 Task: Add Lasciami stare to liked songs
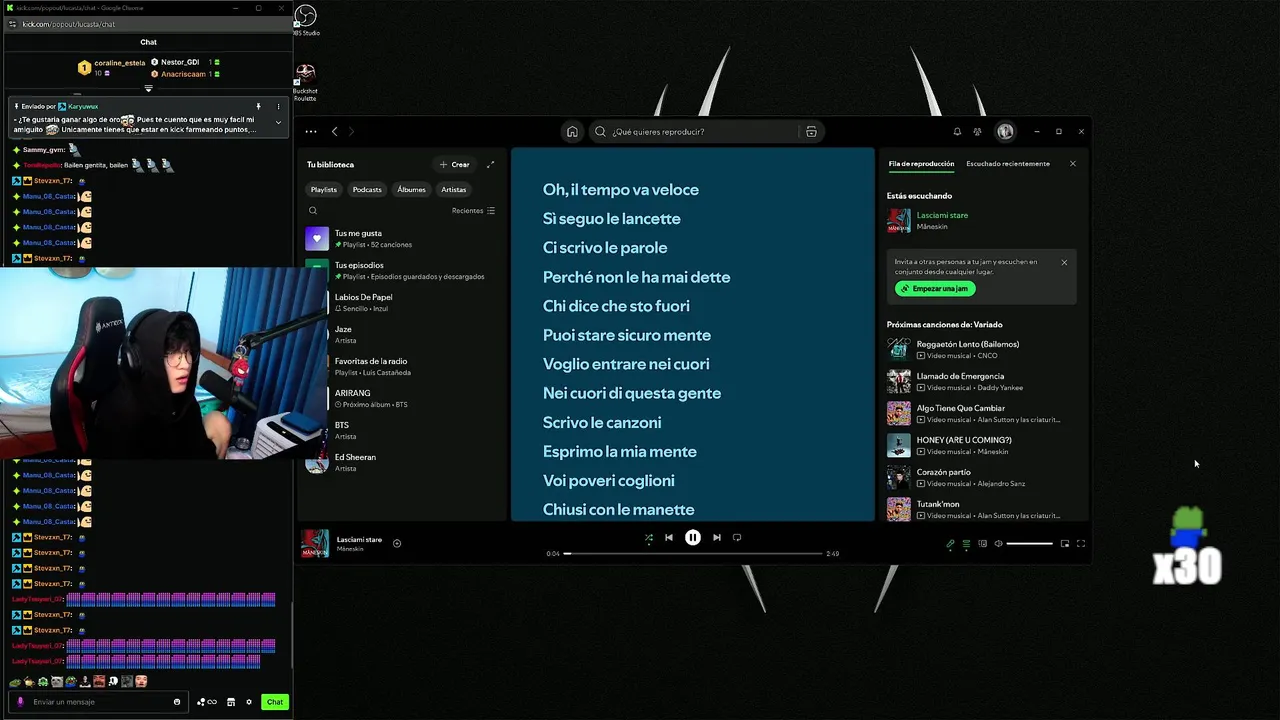coord(397,543)
